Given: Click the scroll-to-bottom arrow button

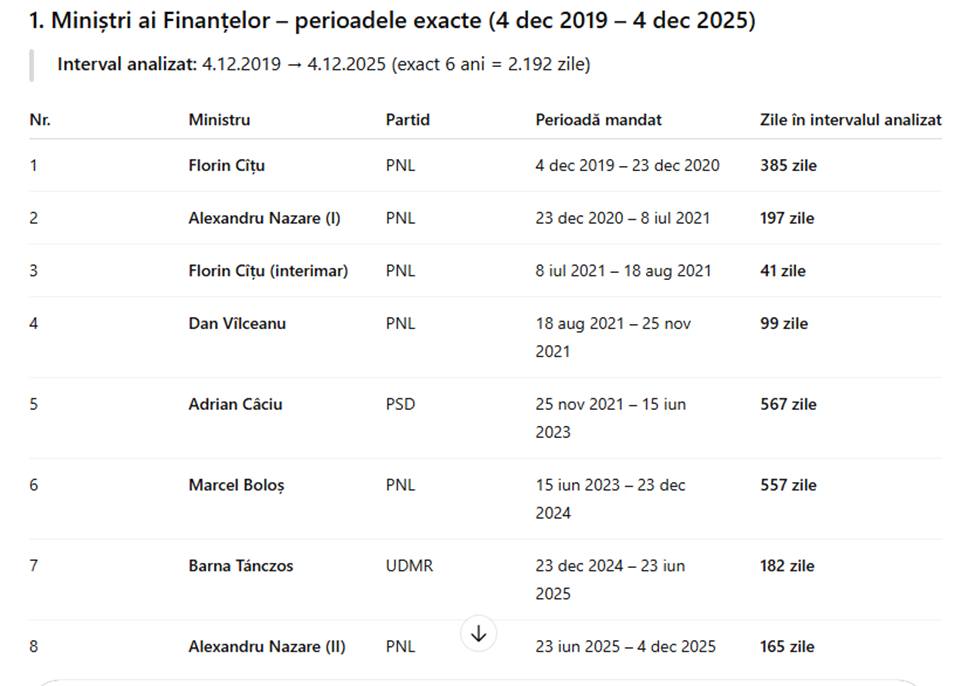Looking at the screenshot, I should coord(479,633).
